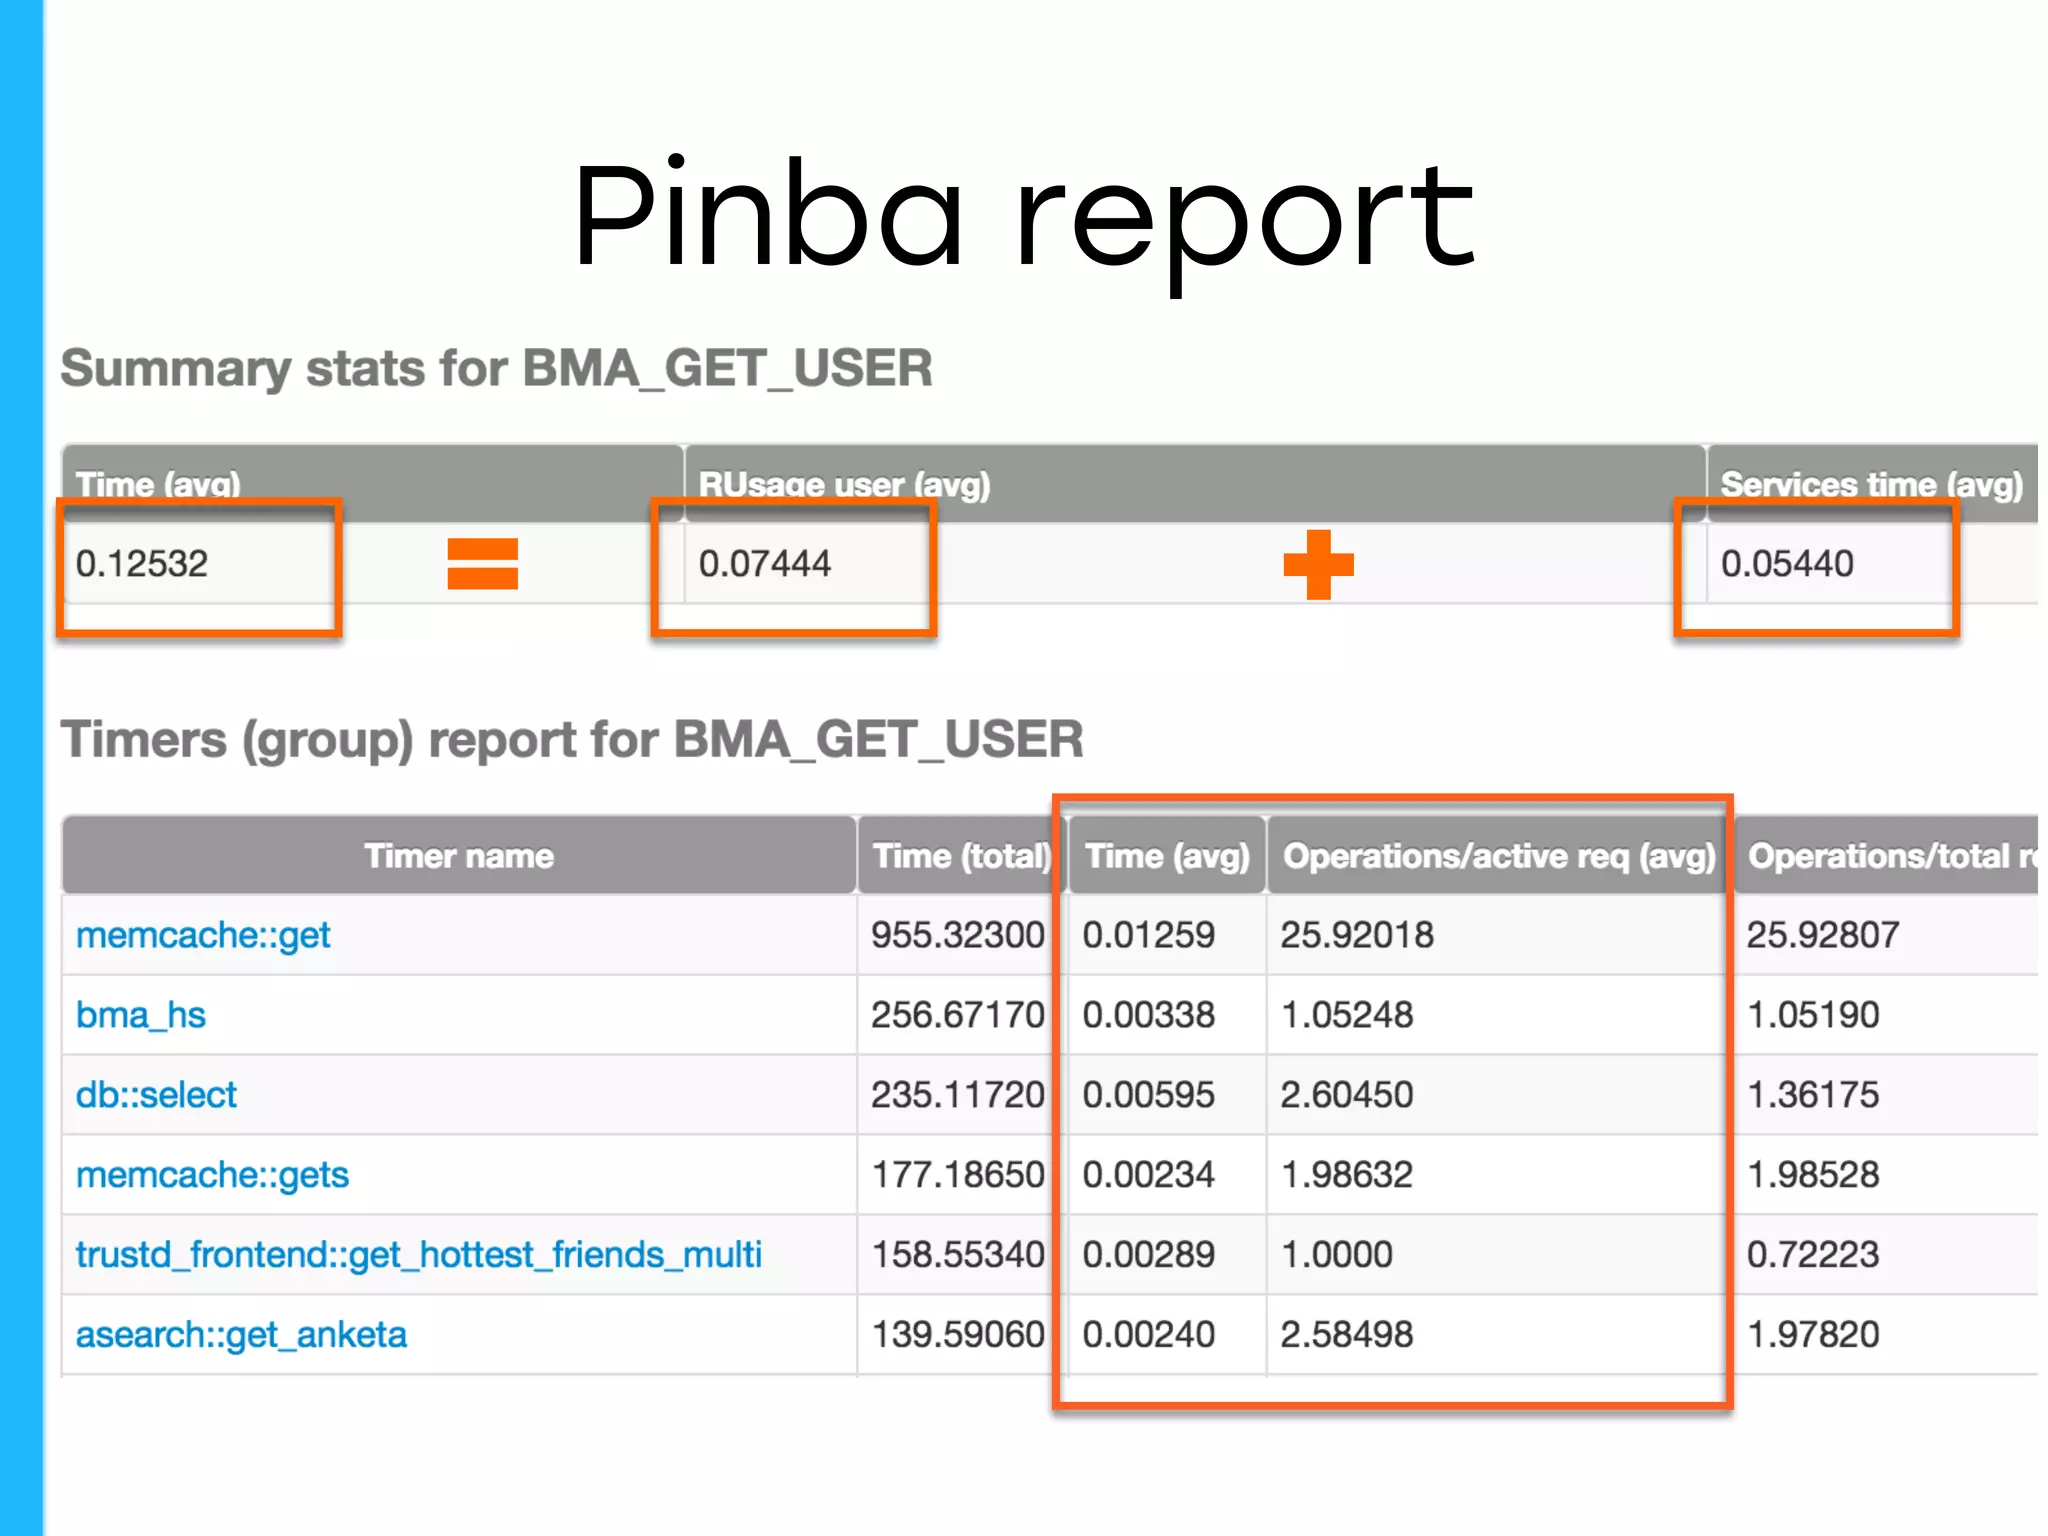
Task: Select total time 158.55340 for trustd_frontend
Action: tap(958, 1255)
